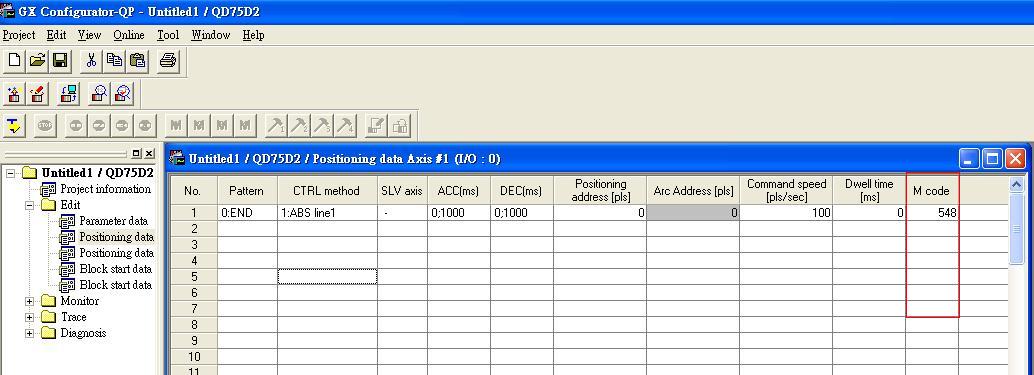Select Parameter data in tree

click(113, 221)
